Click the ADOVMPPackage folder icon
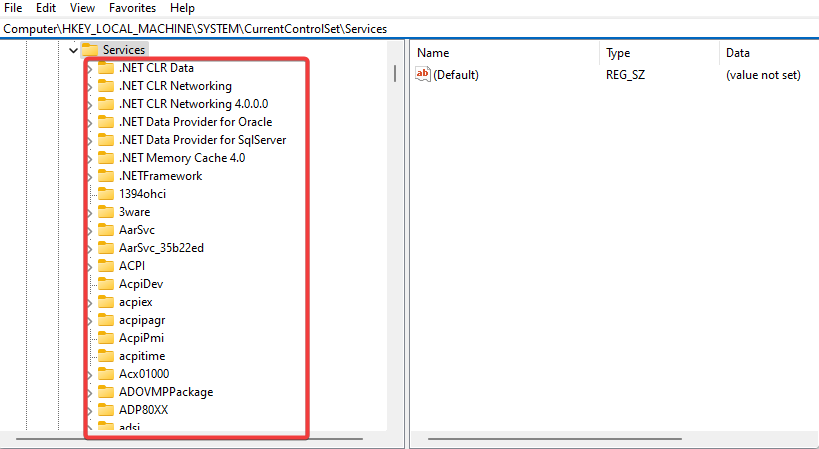Screen dimensions: 819x449 click(x=106, y=392)
